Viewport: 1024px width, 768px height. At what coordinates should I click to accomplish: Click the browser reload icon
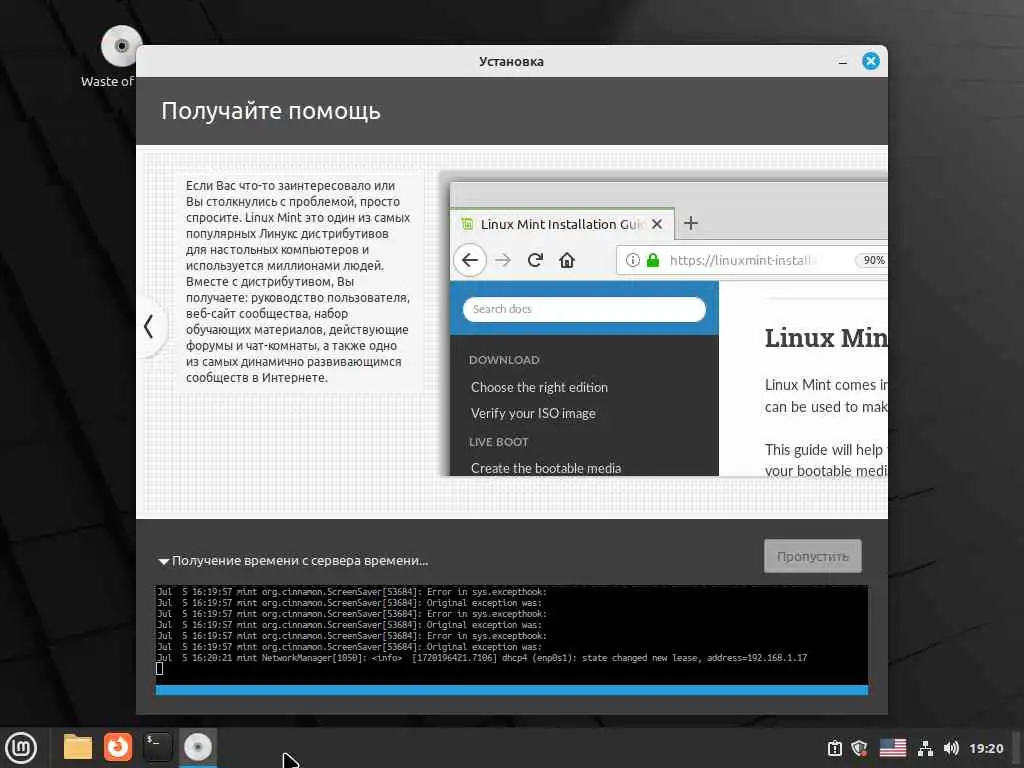click(536, 260)
